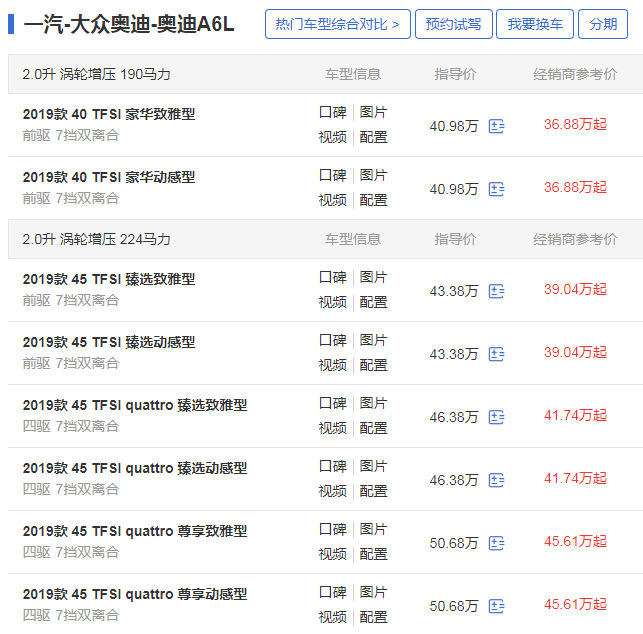This screenshot has height=634, width=643.
Task: Click 视频 for 45 TFSI 臻选动感型
Action: click(333, 365)
